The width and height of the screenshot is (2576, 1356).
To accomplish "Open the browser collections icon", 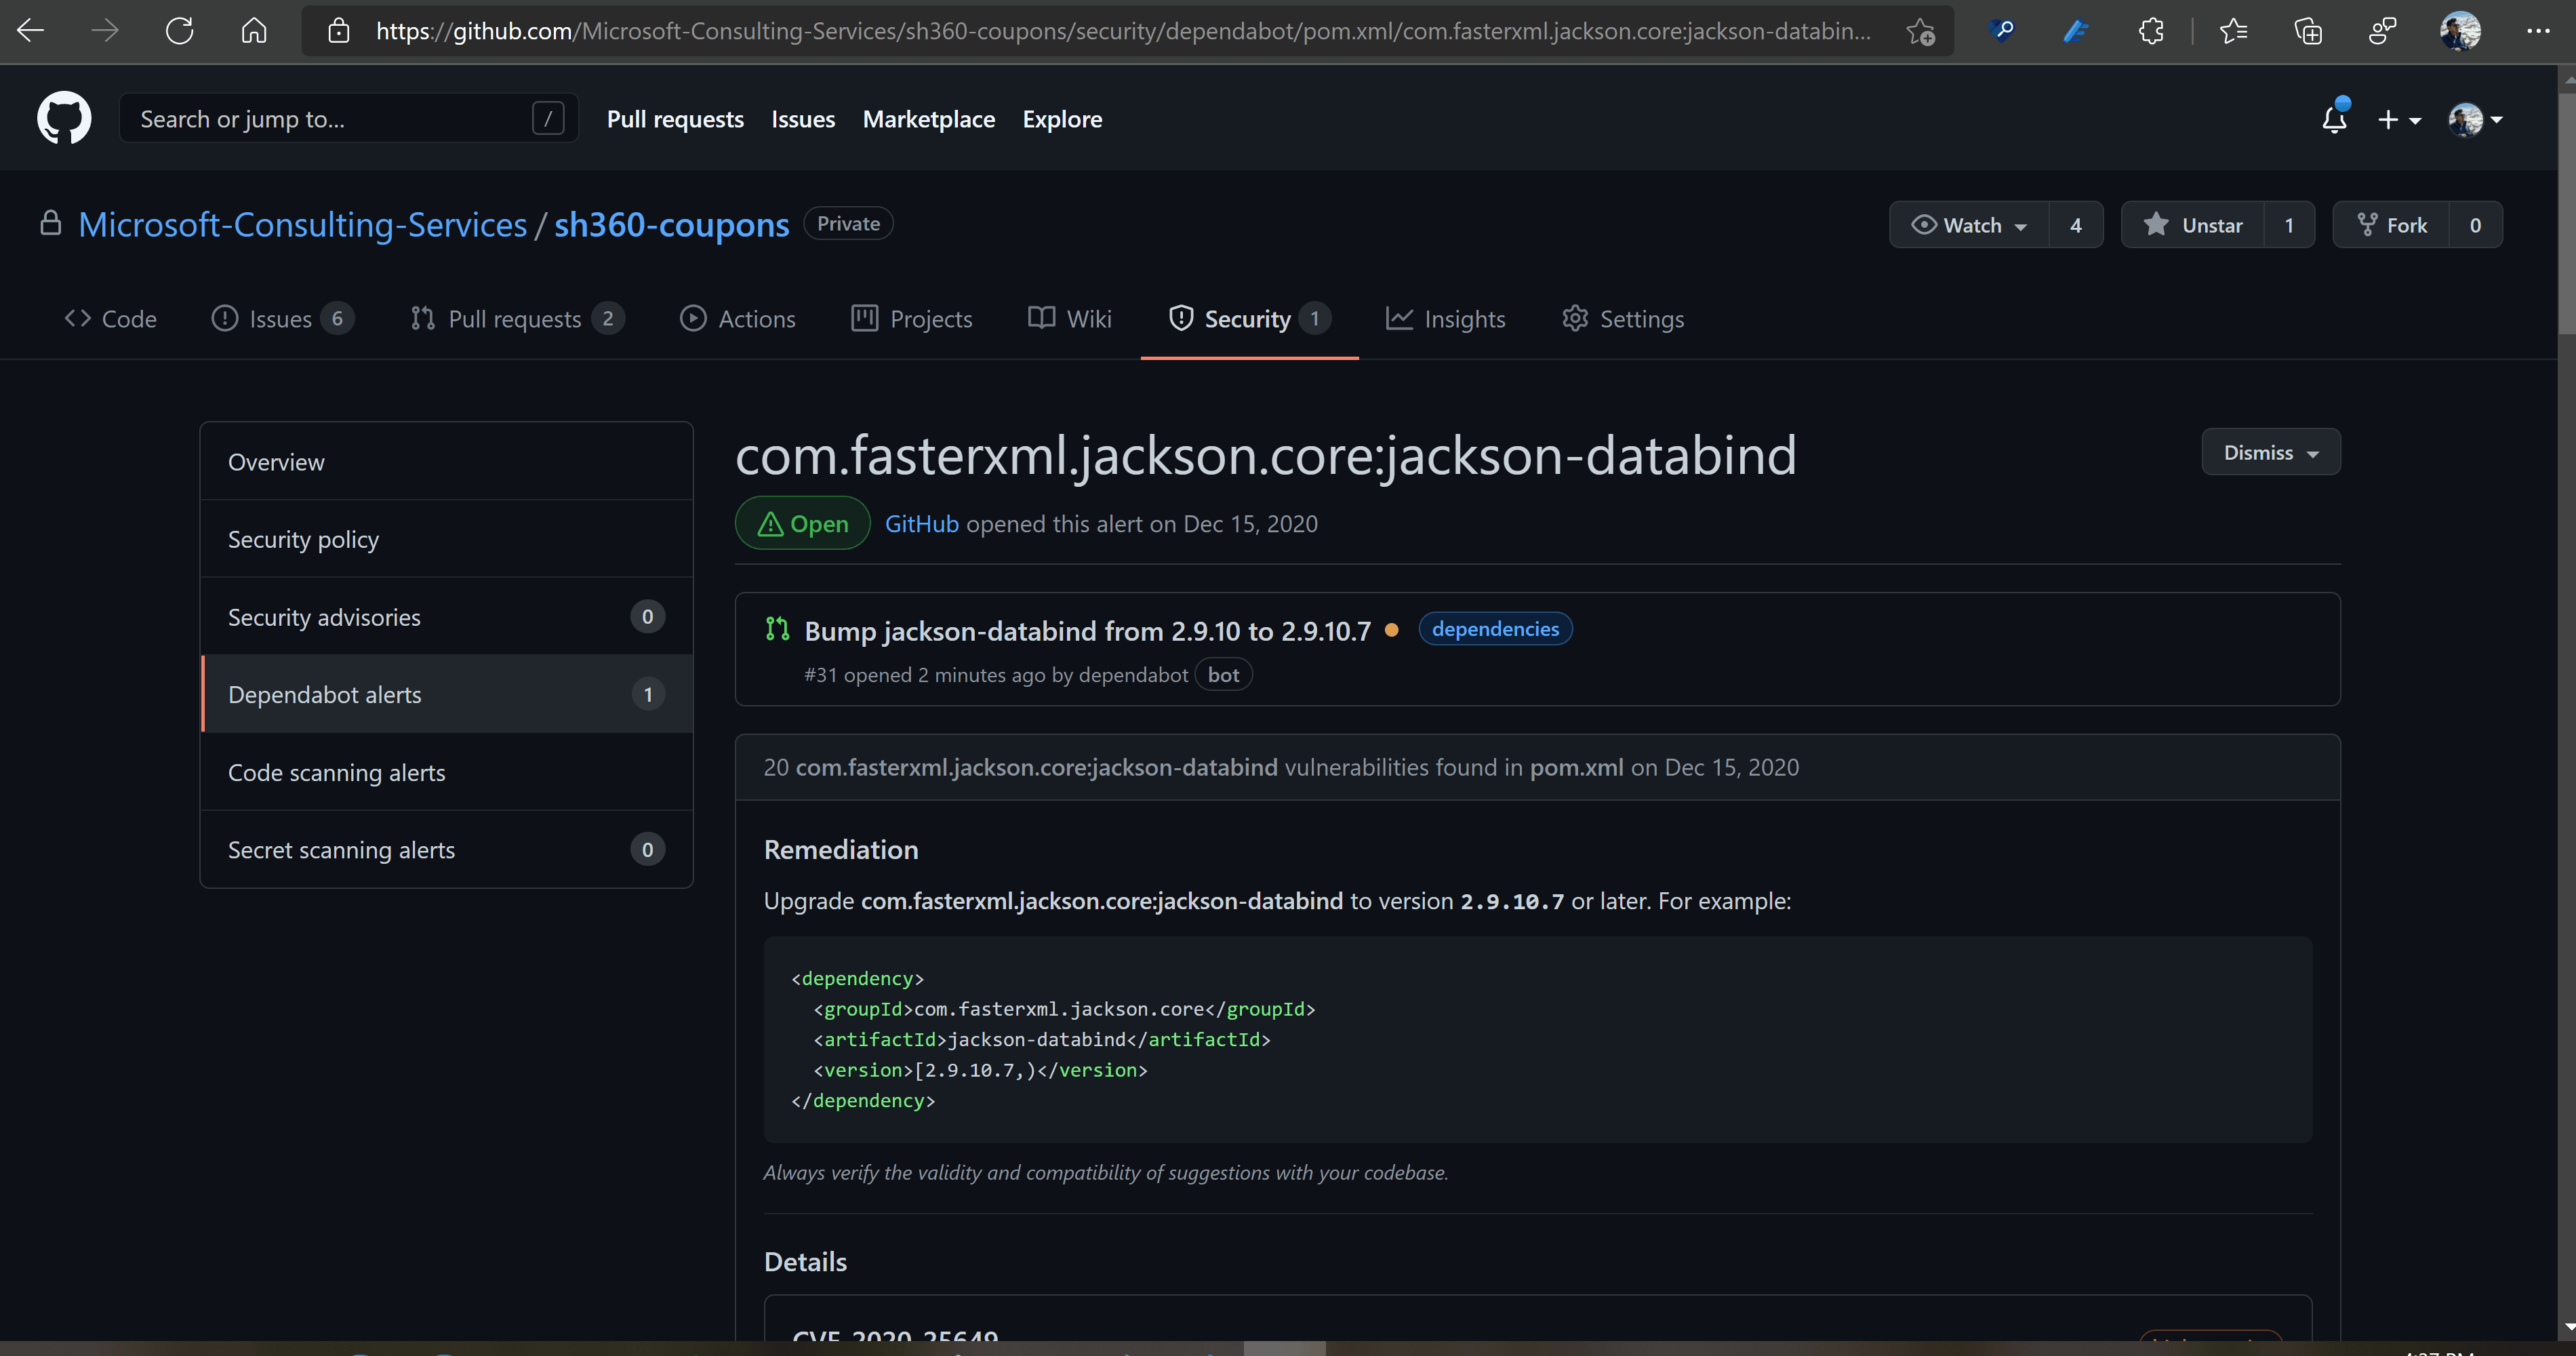I will click(x=2308, y=31).
